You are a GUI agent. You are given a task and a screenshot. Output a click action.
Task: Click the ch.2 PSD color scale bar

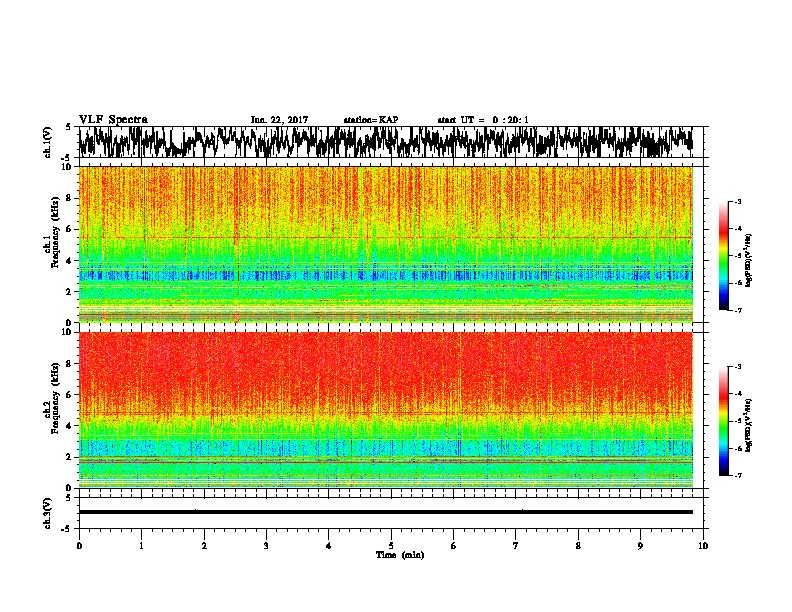(x=724, y=421)
